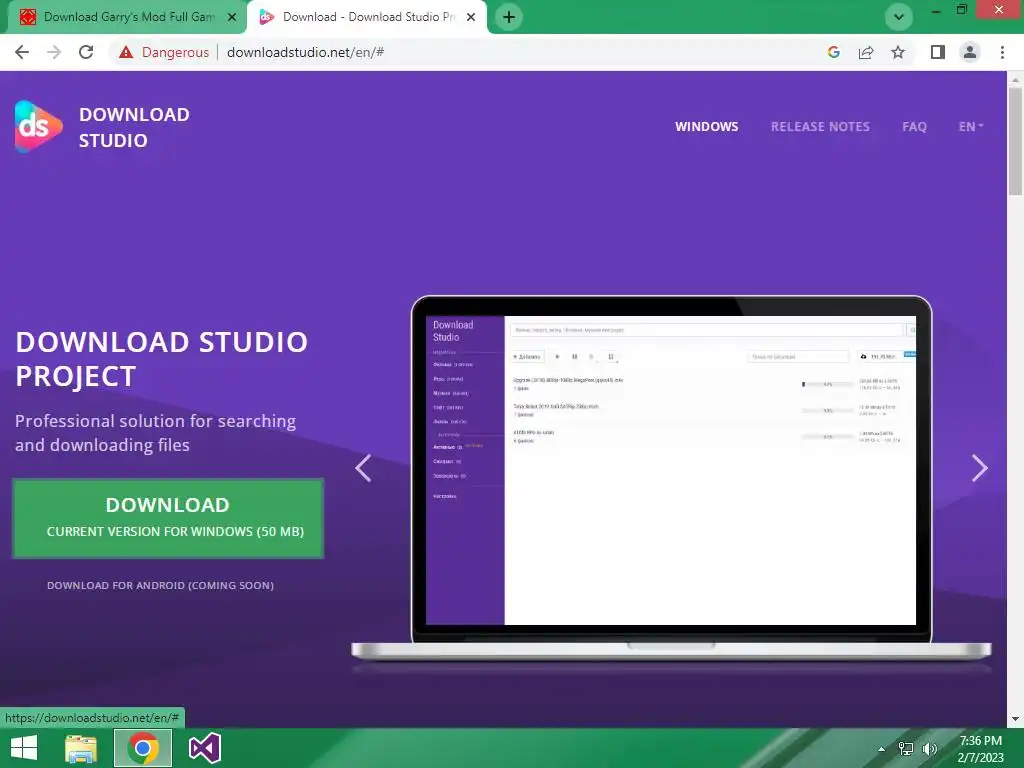1024x768 pixels.
Task: Select the WINDOWS nav item
Action: pyautogui.click(x=707, y=127)
